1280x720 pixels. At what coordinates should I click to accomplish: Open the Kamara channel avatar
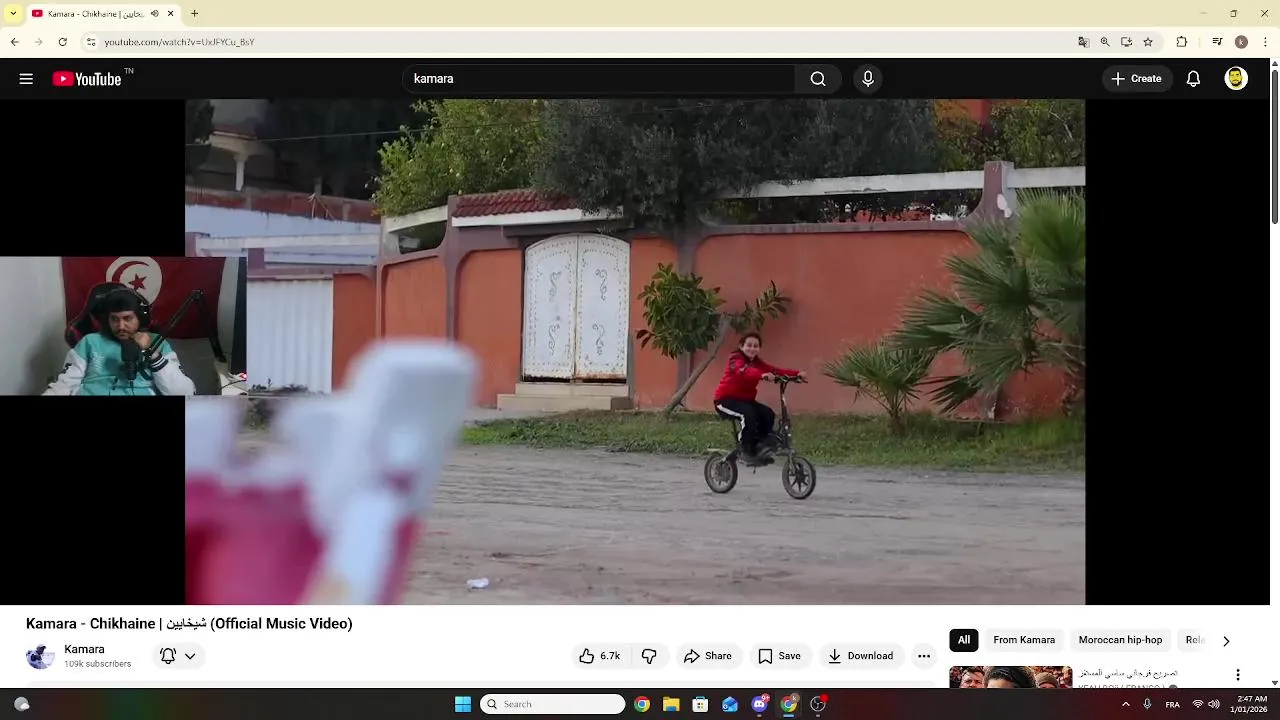pyautogui.click(x=40, y=656)
